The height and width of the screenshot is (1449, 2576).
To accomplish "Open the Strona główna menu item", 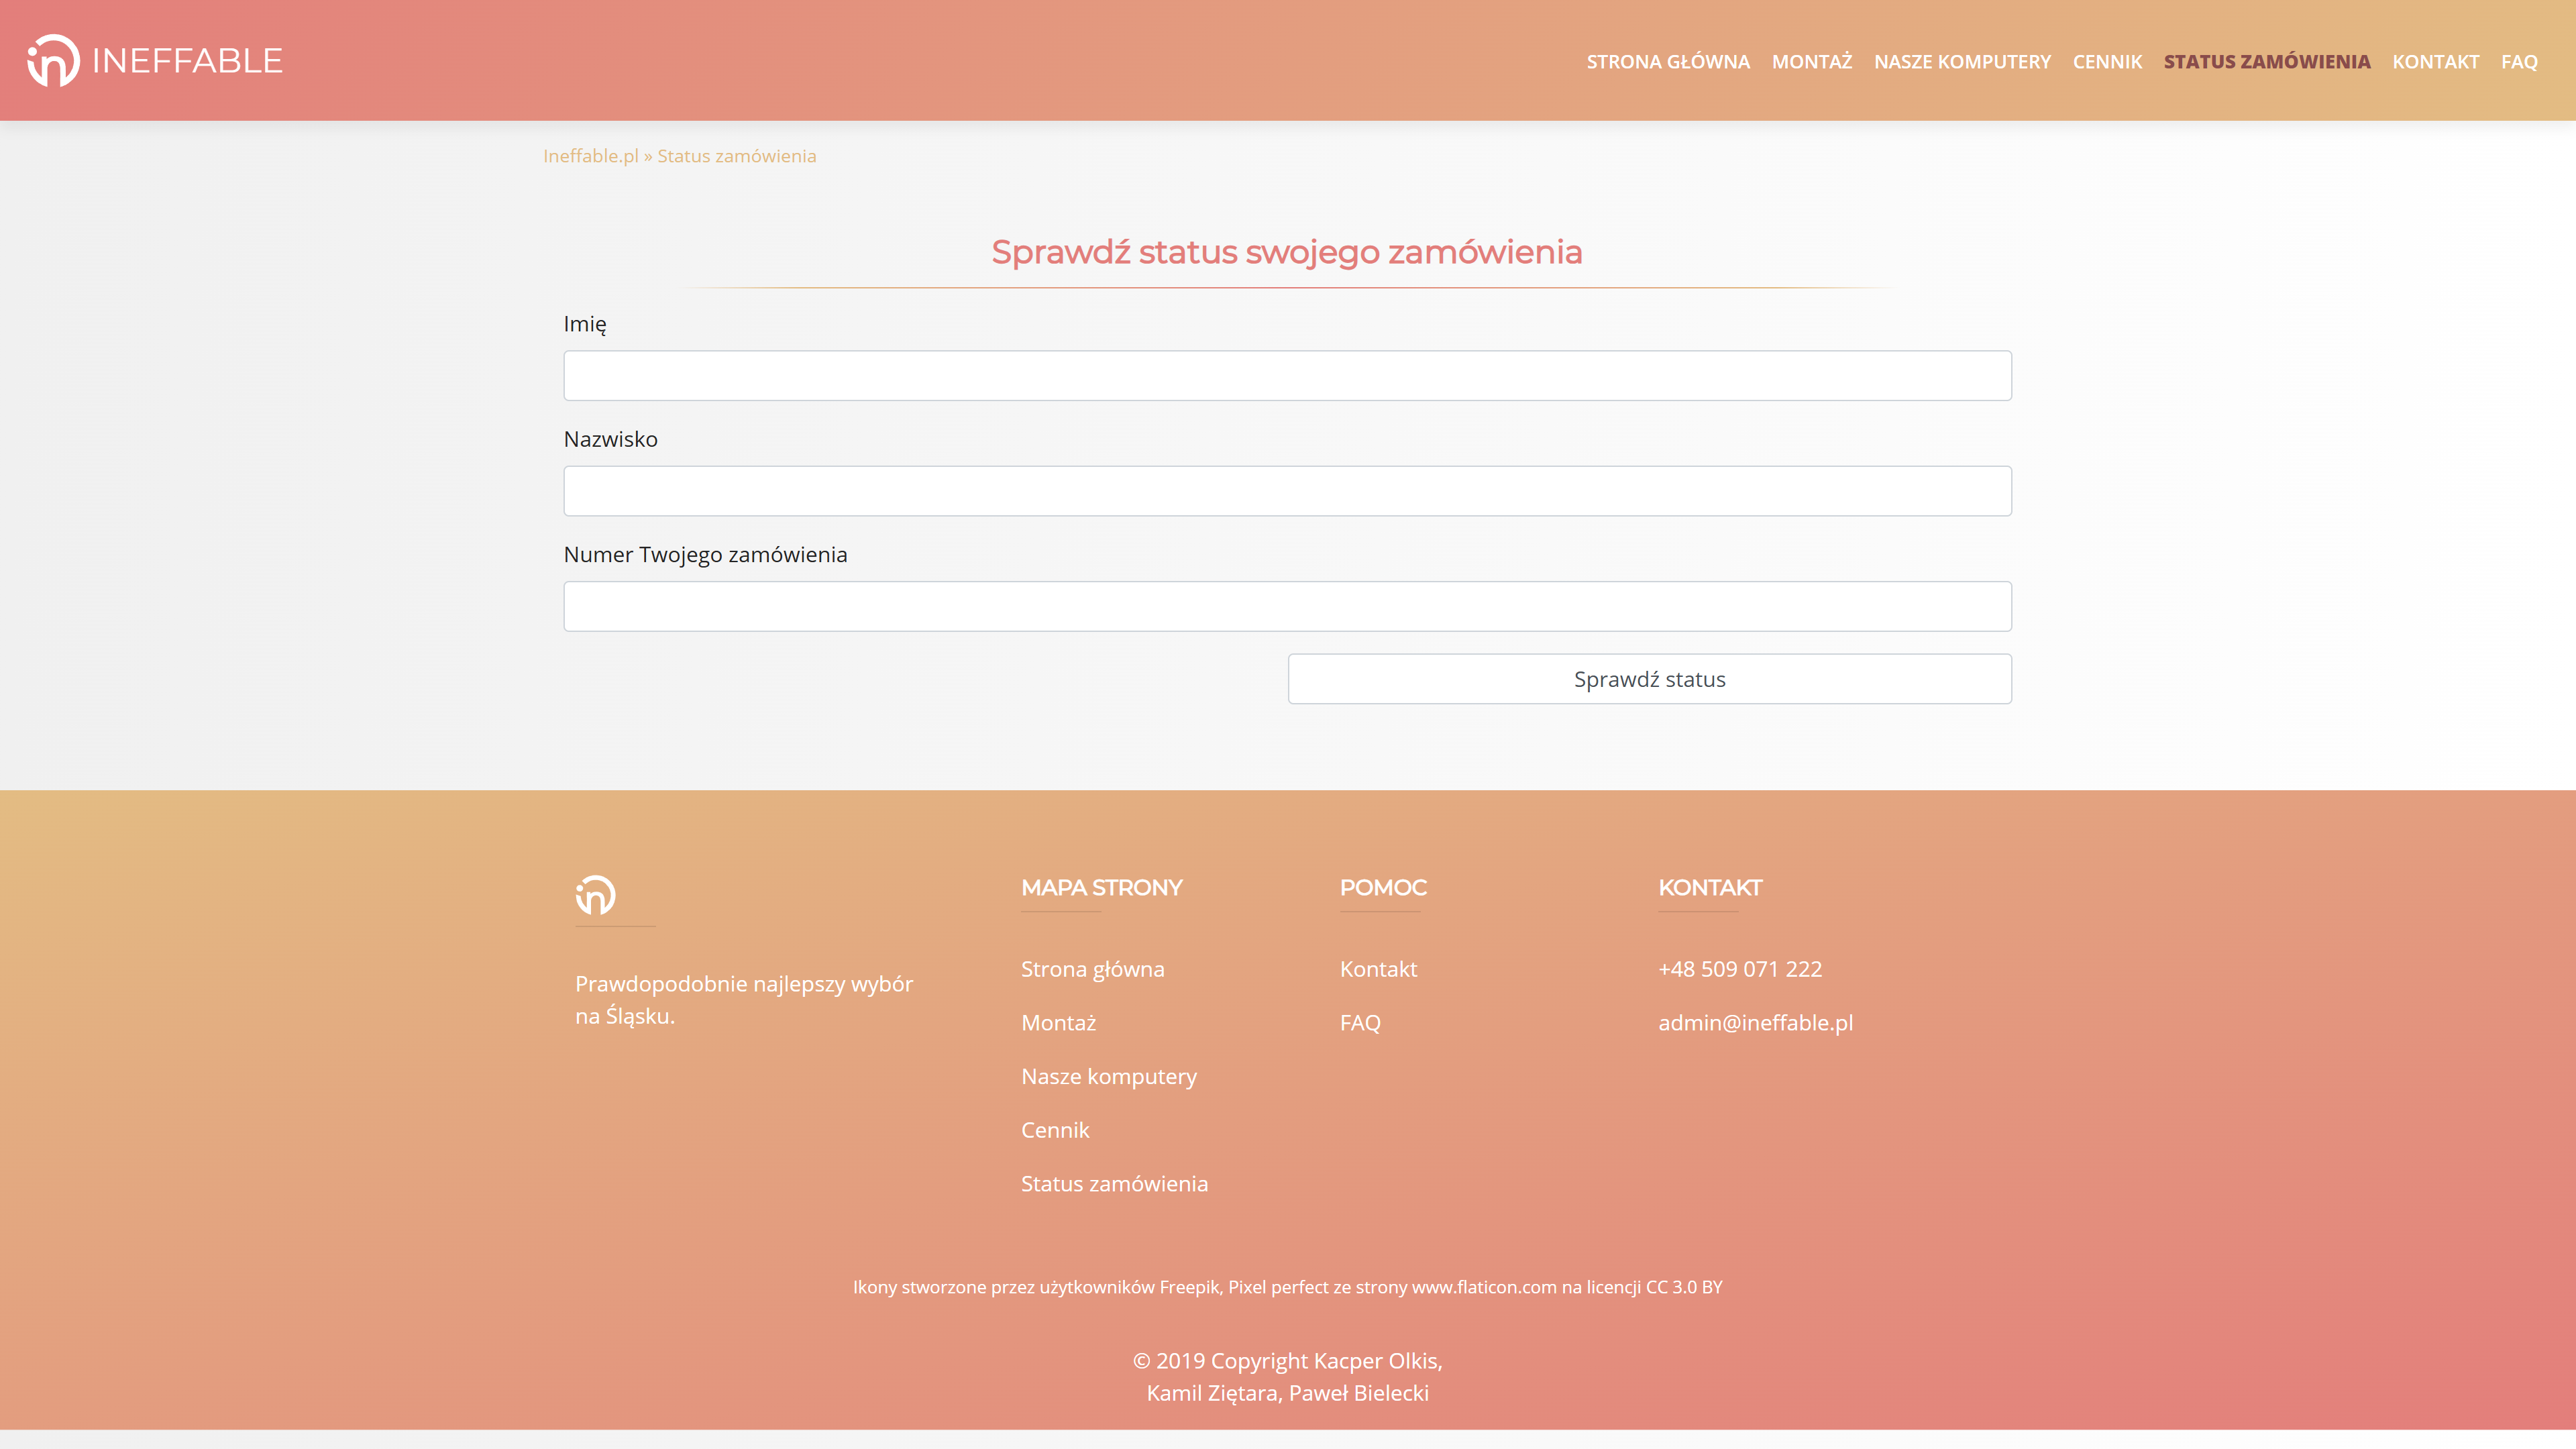I will click(1668, 61).
